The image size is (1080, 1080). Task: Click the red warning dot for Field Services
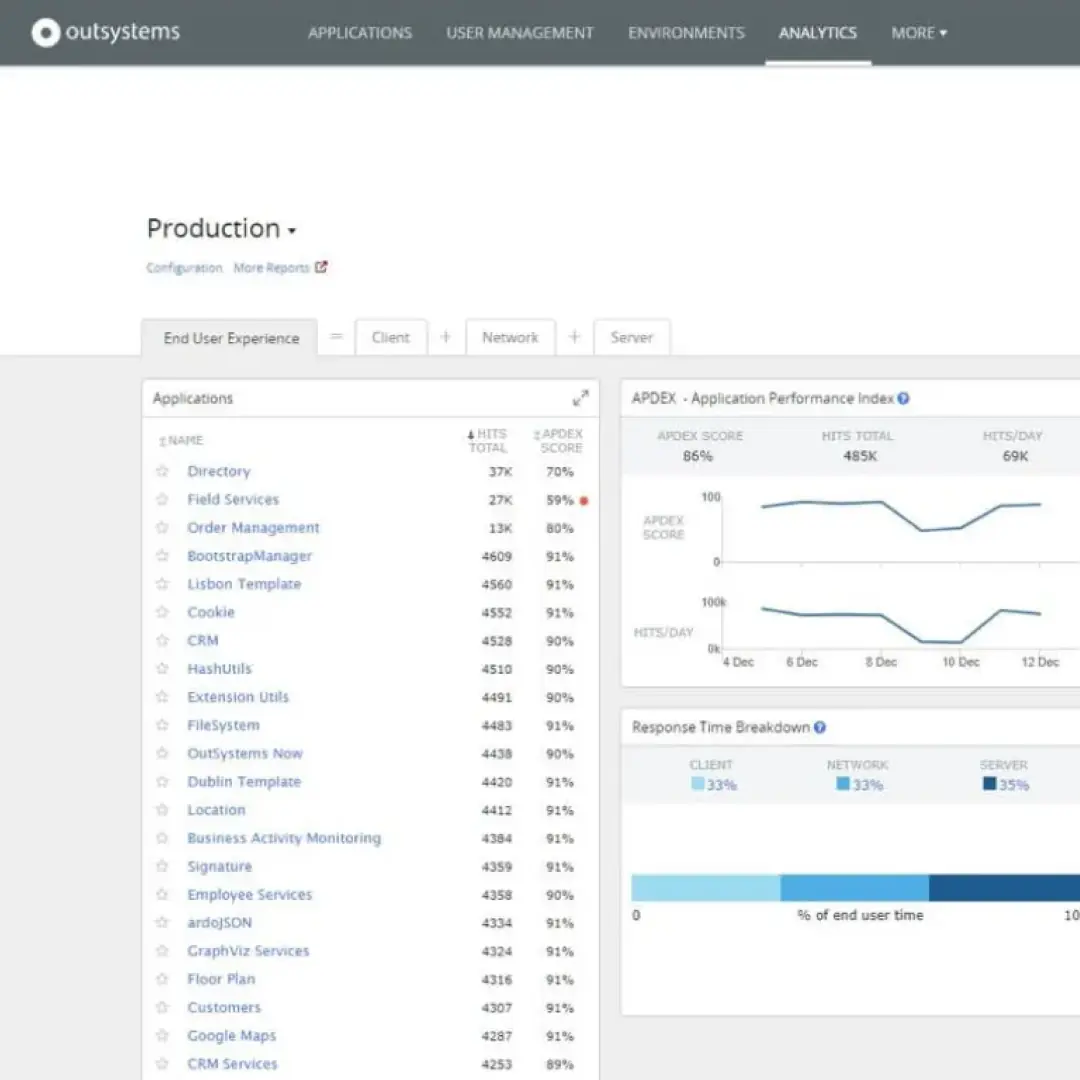point(584,500)
